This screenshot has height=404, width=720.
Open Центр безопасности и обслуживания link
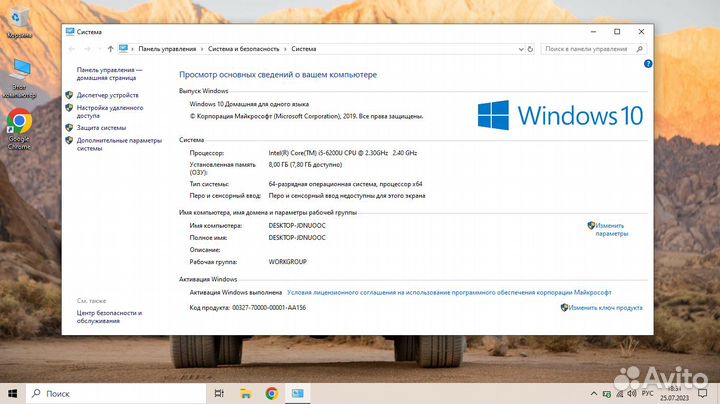[109, 317]
